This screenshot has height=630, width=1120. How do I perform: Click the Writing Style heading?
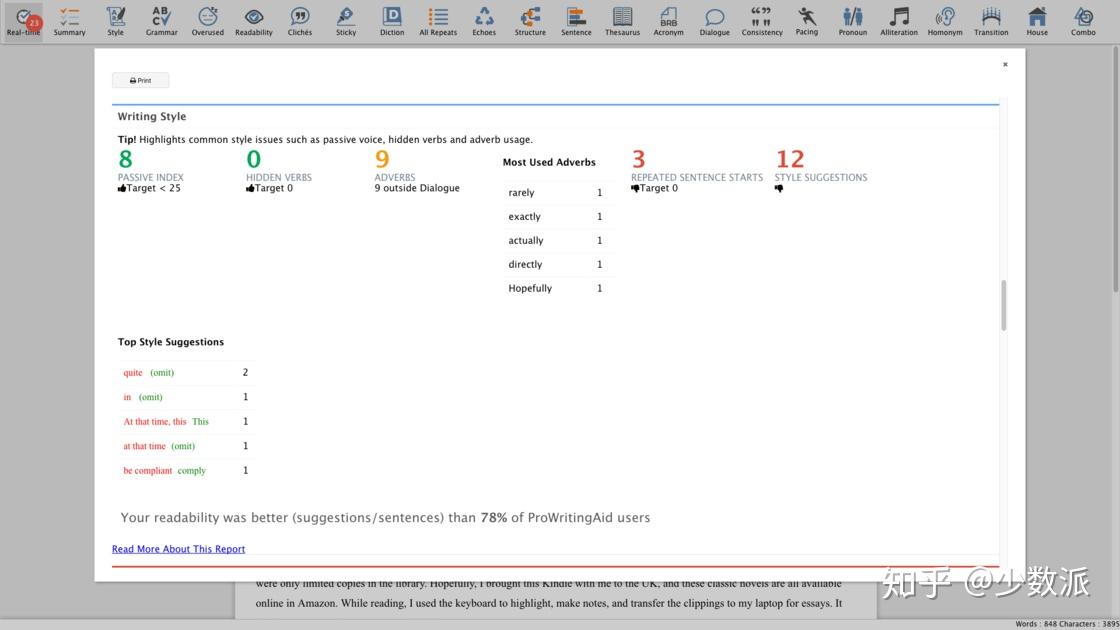tap(151, 116)
